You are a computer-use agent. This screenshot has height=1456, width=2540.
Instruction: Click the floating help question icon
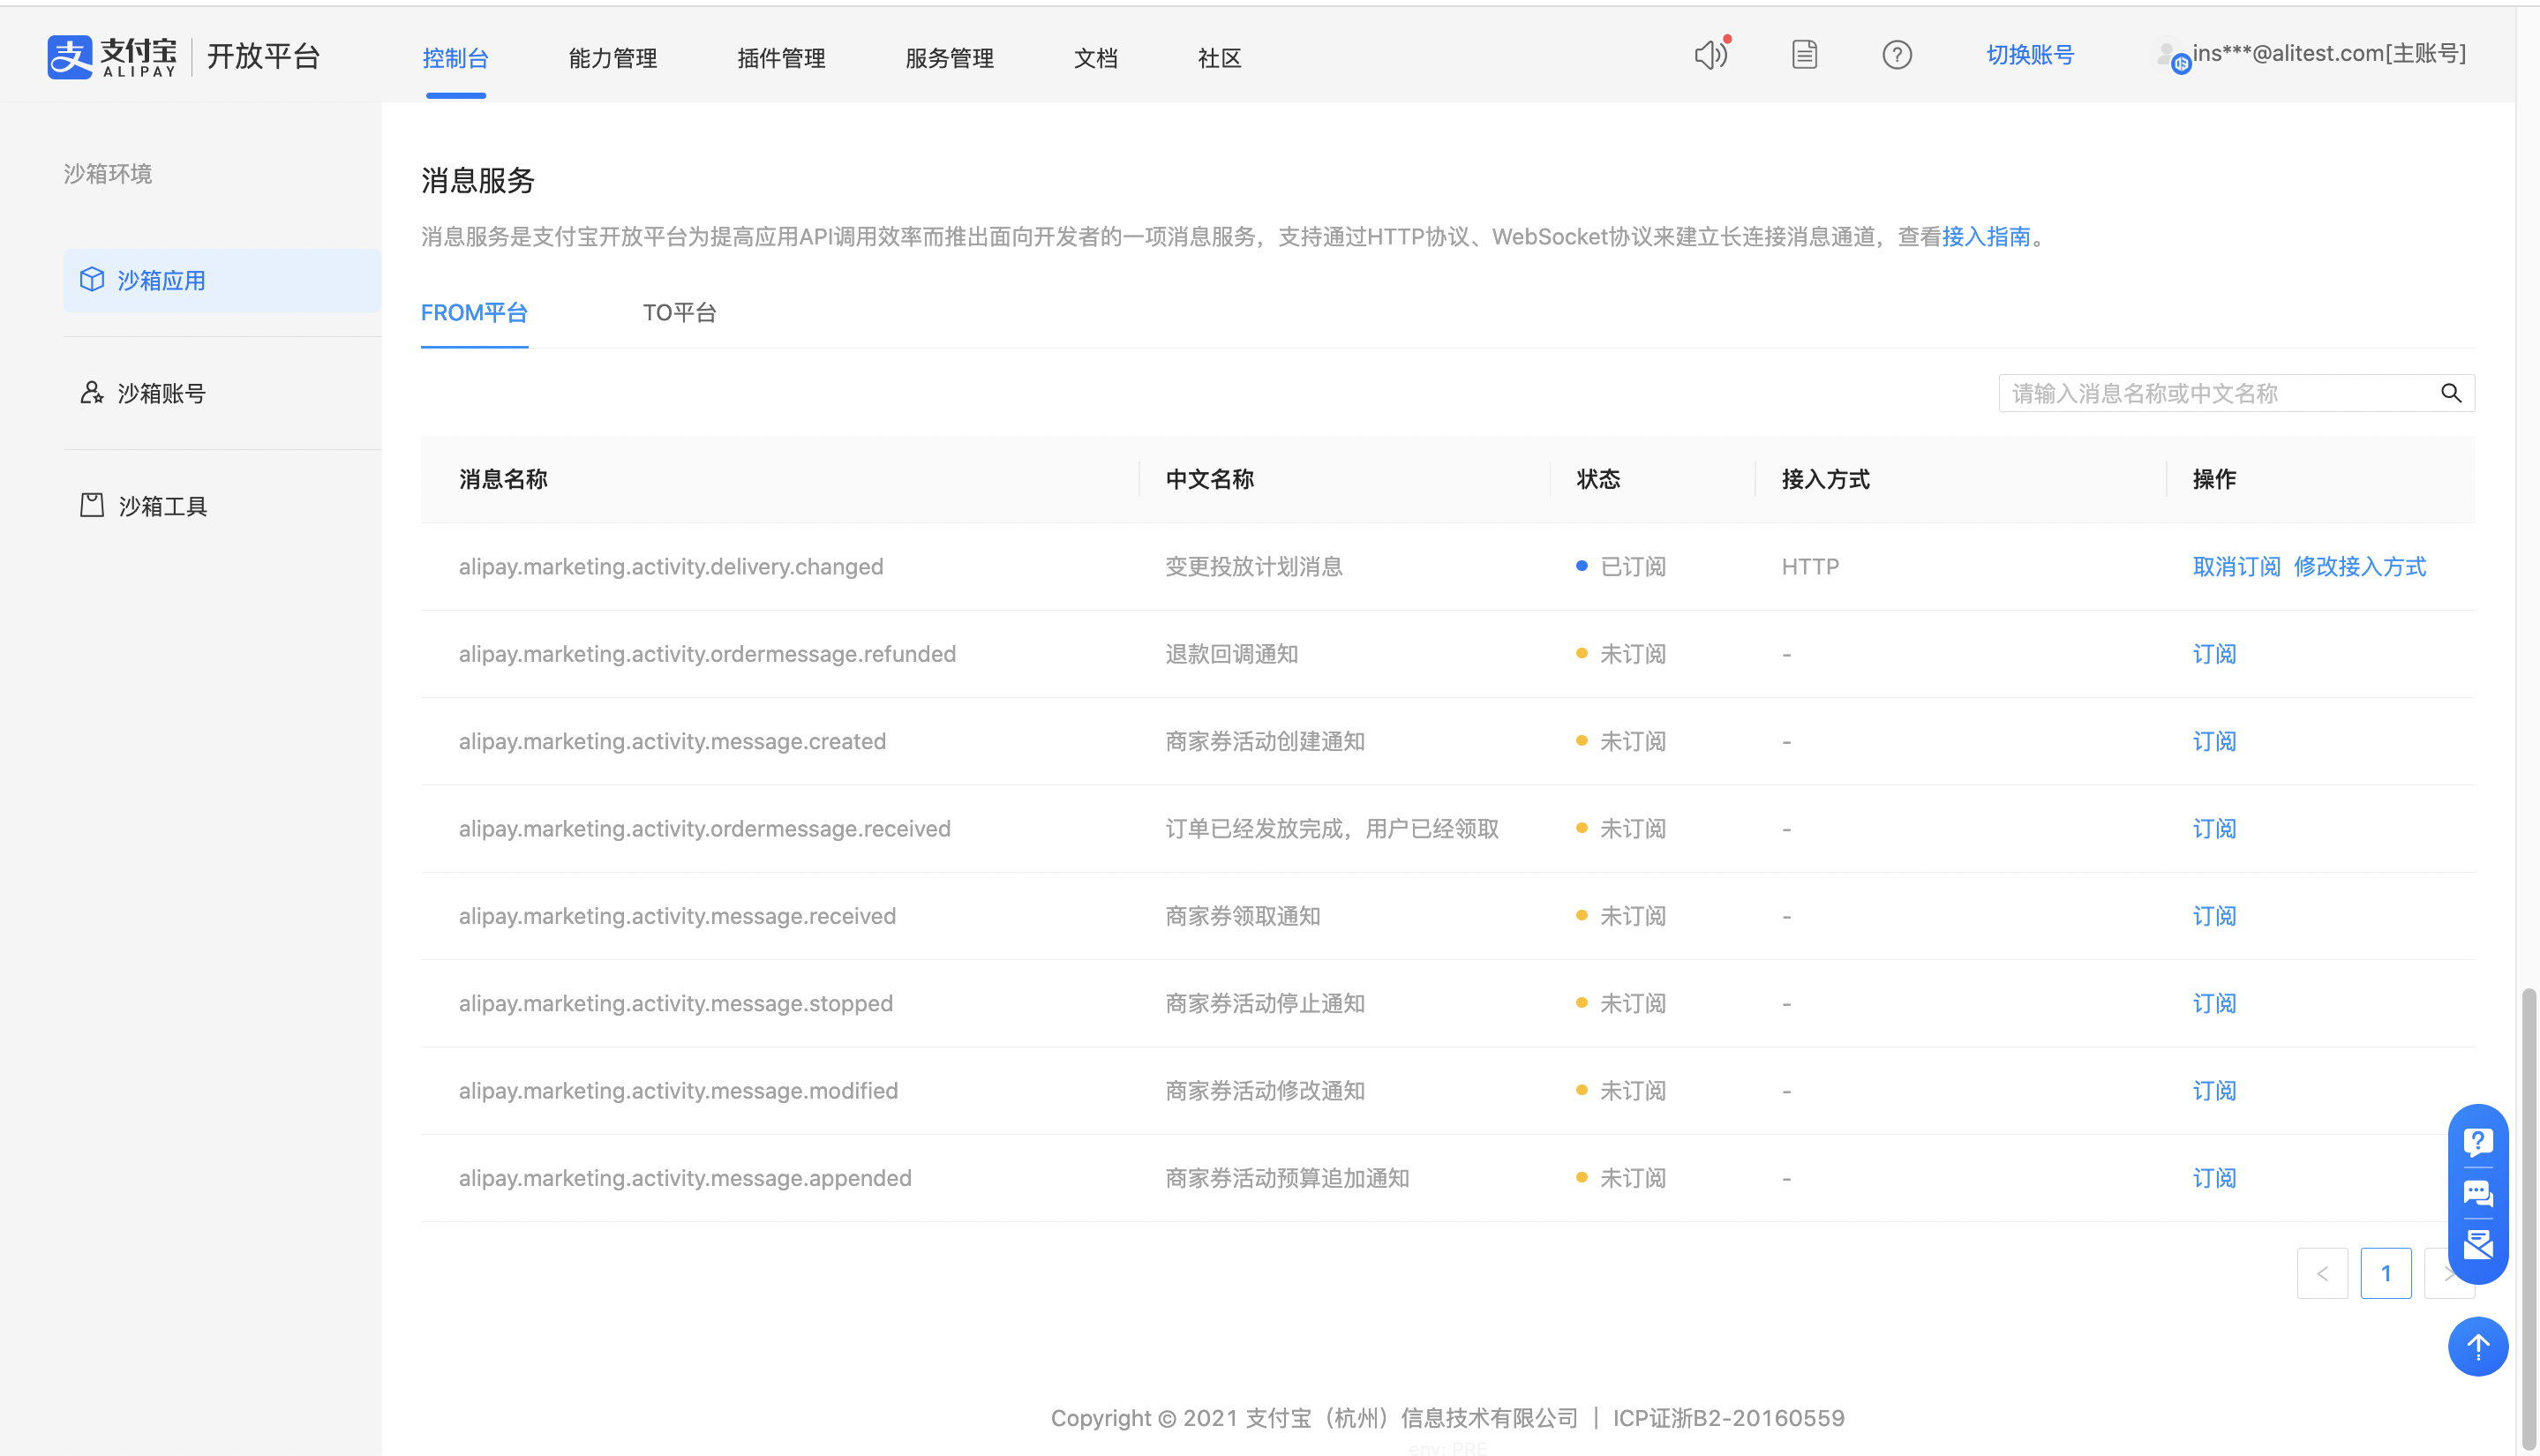[x=2477, y=1142]
